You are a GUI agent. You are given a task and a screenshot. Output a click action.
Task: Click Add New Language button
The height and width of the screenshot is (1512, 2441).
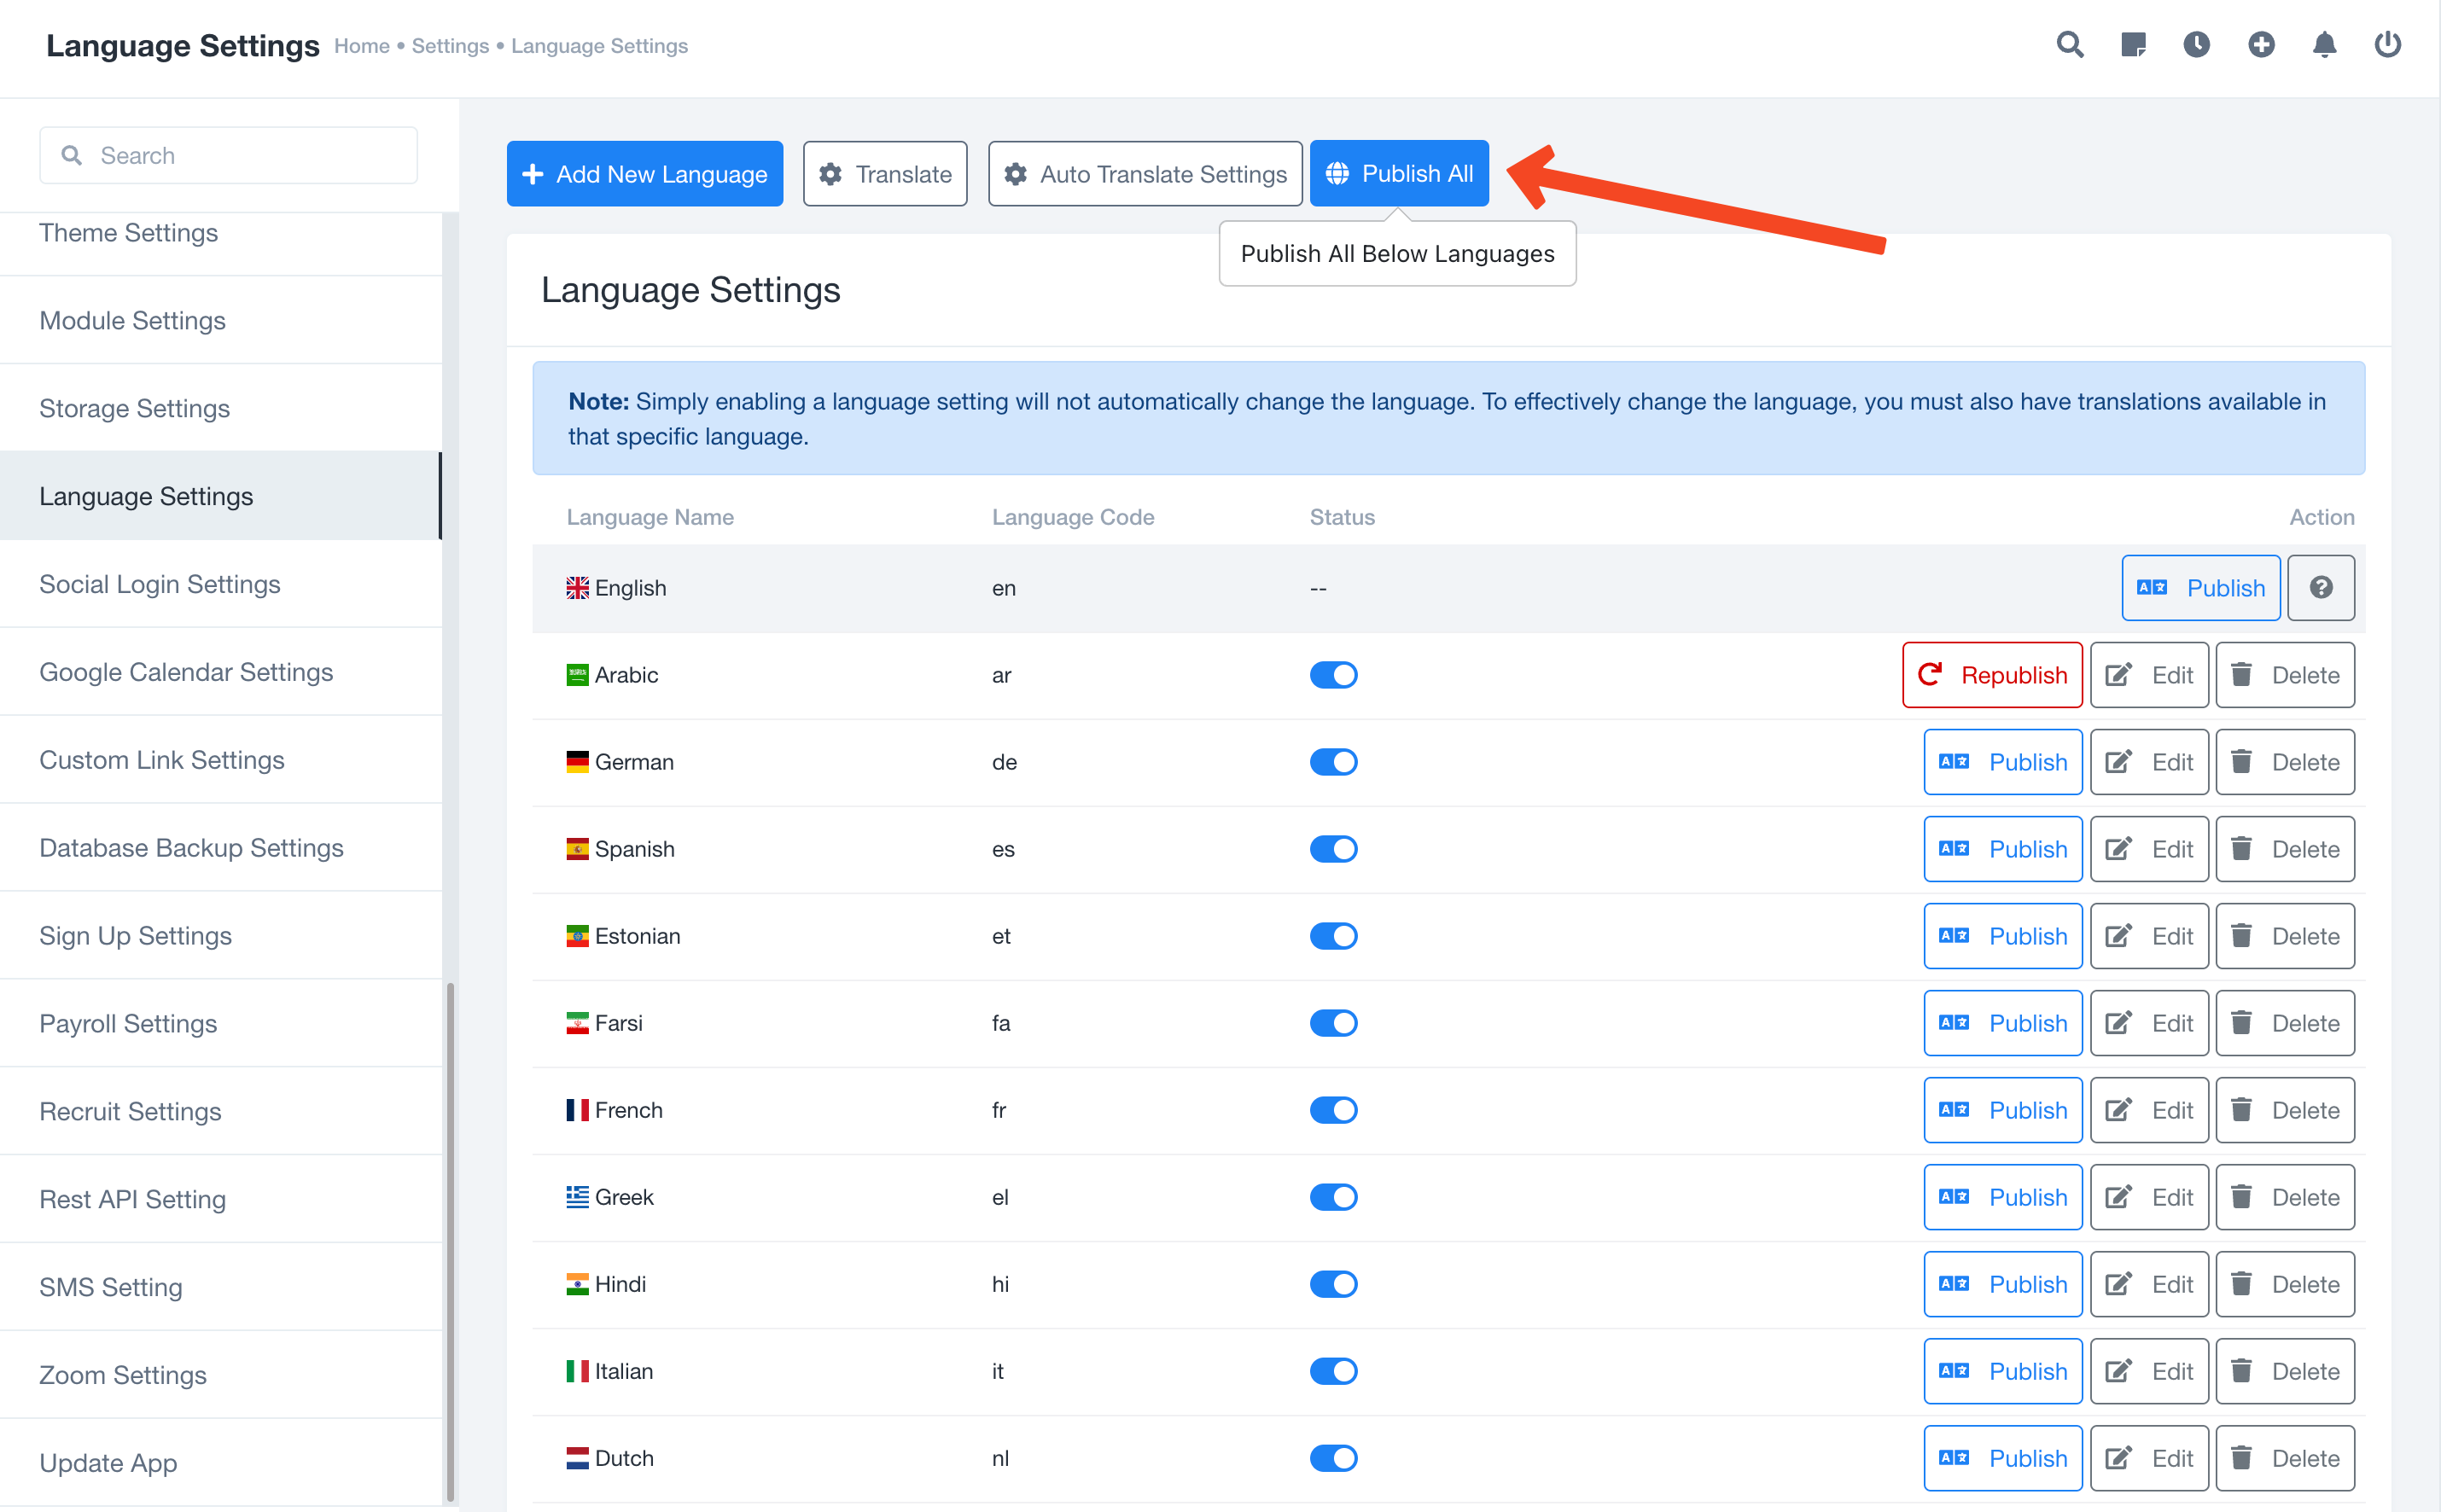coord(644,174)
